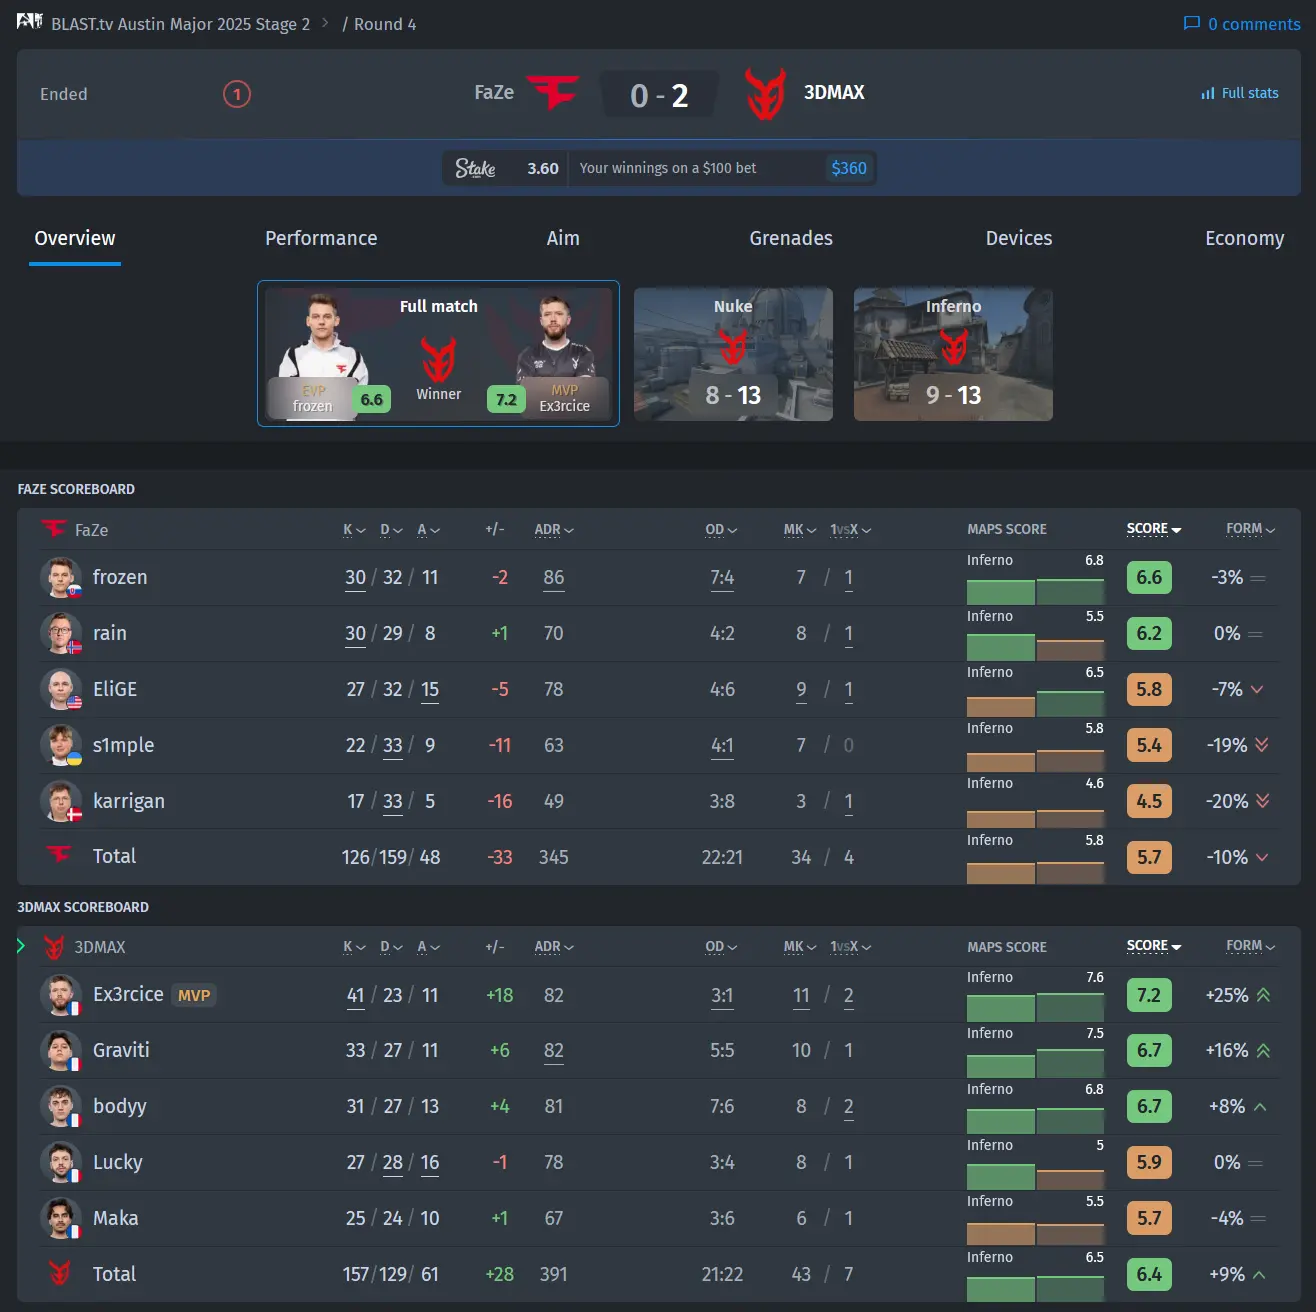The width and height of the screenshot is (1316, 1312).
Task: Click s1mple's player avatar
Action: (60, 745)
